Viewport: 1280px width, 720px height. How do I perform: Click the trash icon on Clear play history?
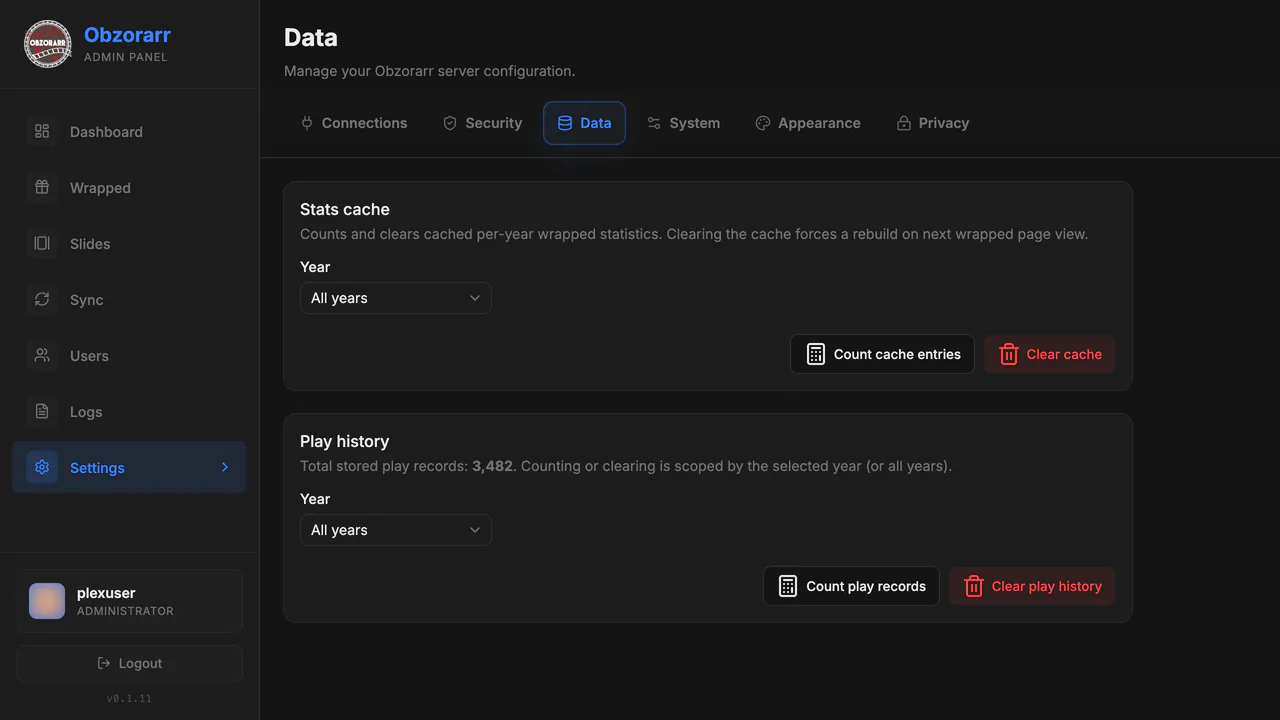[974, 586]
